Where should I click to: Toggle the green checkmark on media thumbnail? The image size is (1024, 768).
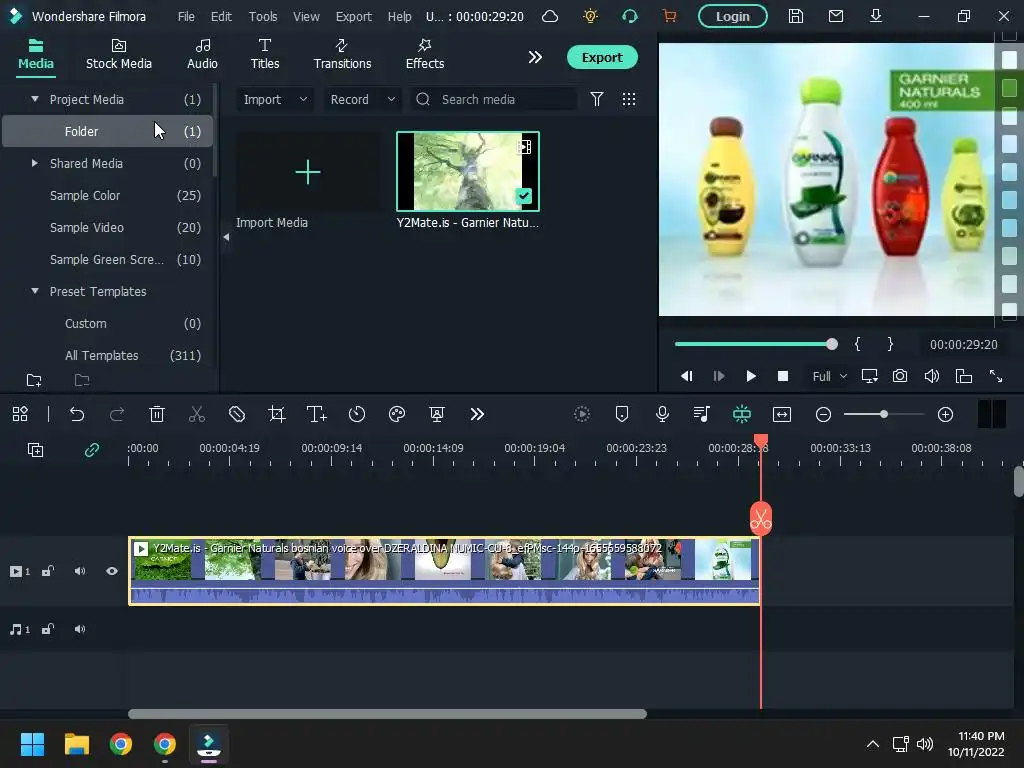click(x=524, y=195)
